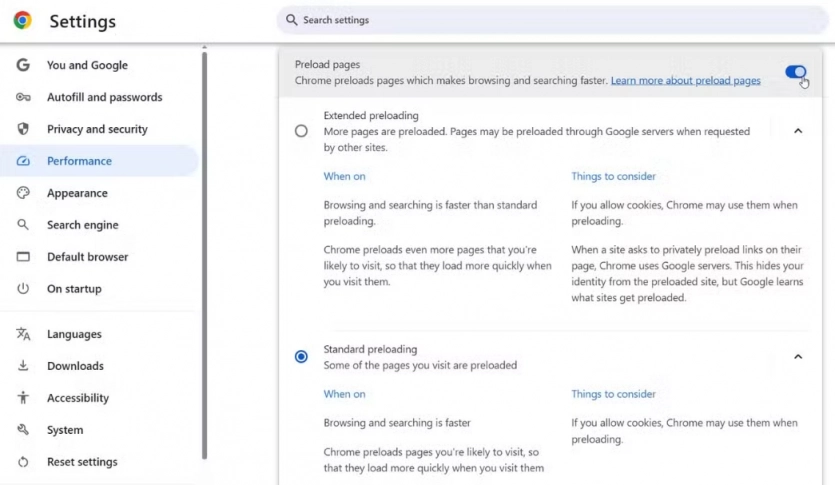Click the magnifier Search engine icon
Image resolution: width=835 pixels, height=485 pixels.
(23, 225)
